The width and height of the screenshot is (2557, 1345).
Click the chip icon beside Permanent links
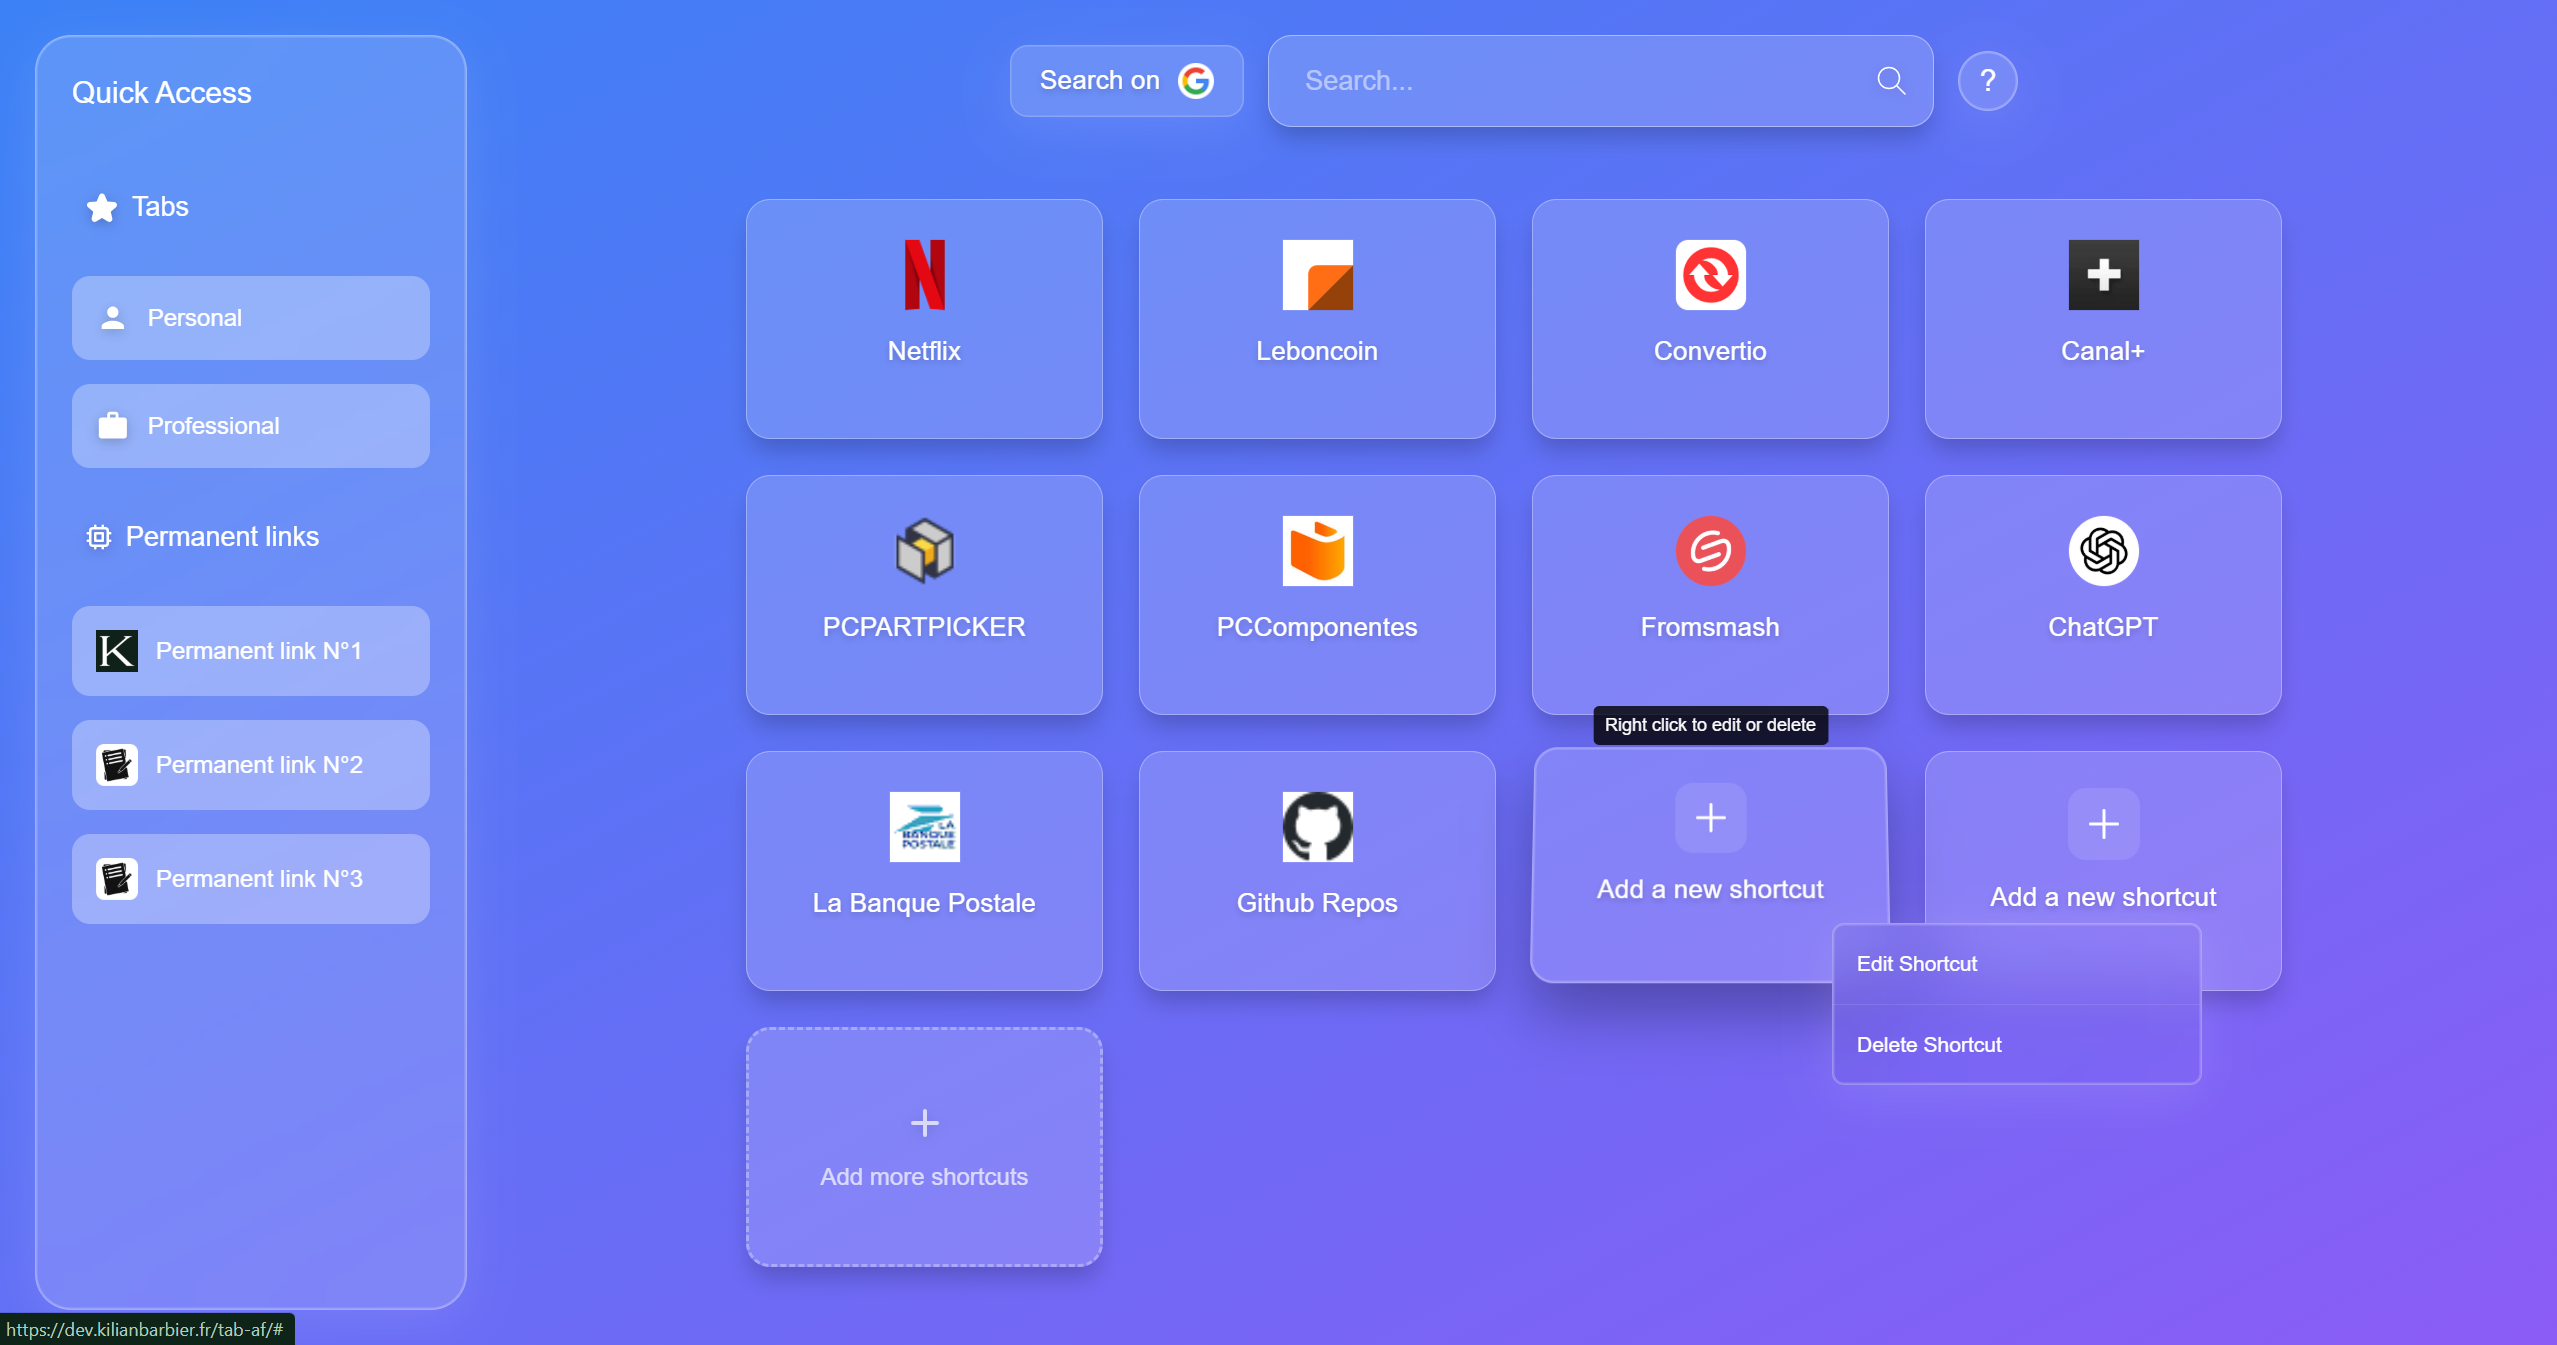[99, 537]
